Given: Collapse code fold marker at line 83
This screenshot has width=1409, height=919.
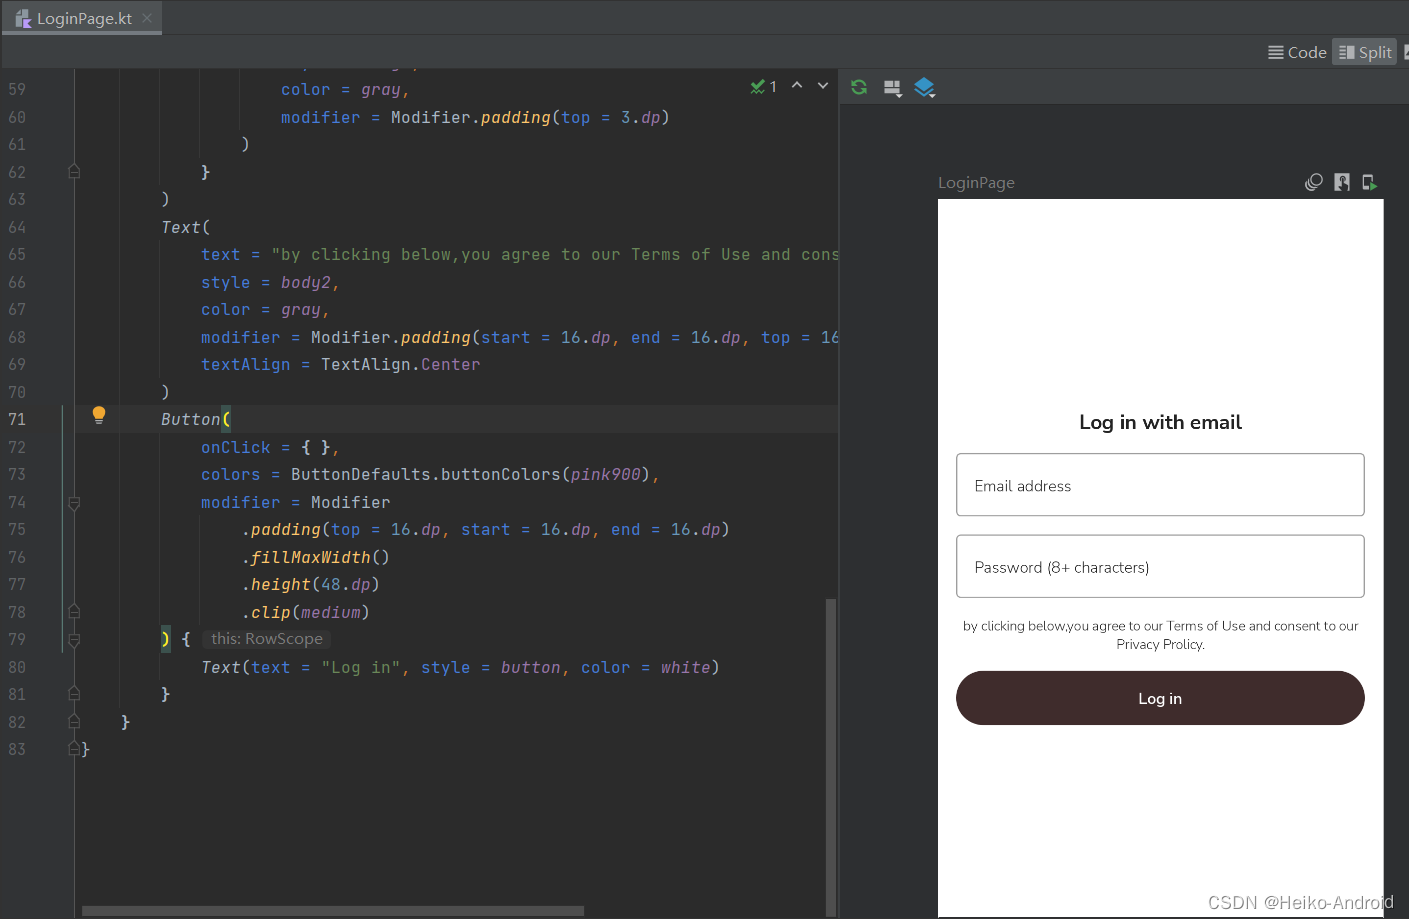Looking at the screenshot, I should pyautogui.click(x=74, y=748).
